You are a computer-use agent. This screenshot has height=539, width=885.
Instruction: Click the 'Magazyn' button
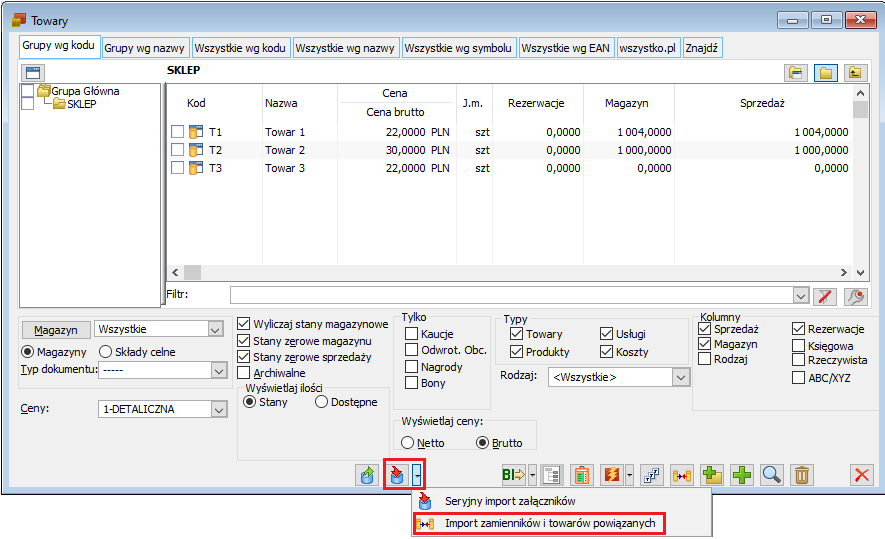(x=55, y=330)
